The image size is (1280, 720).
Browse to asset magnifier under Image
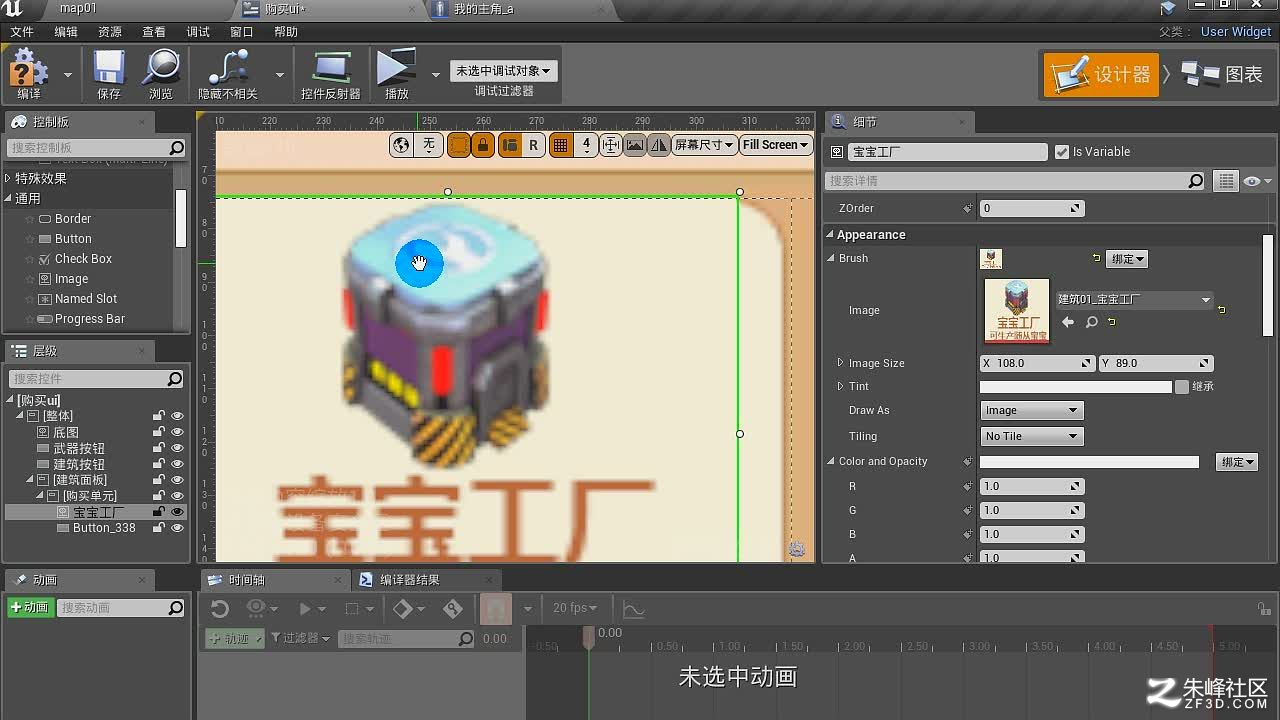point(1092,322)
